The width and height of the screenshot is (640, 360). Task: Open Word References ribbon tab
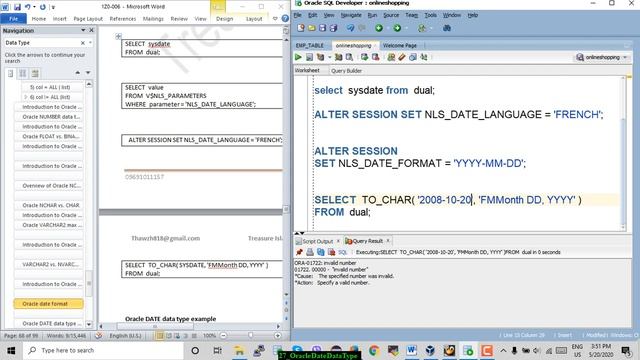point(122,19)
